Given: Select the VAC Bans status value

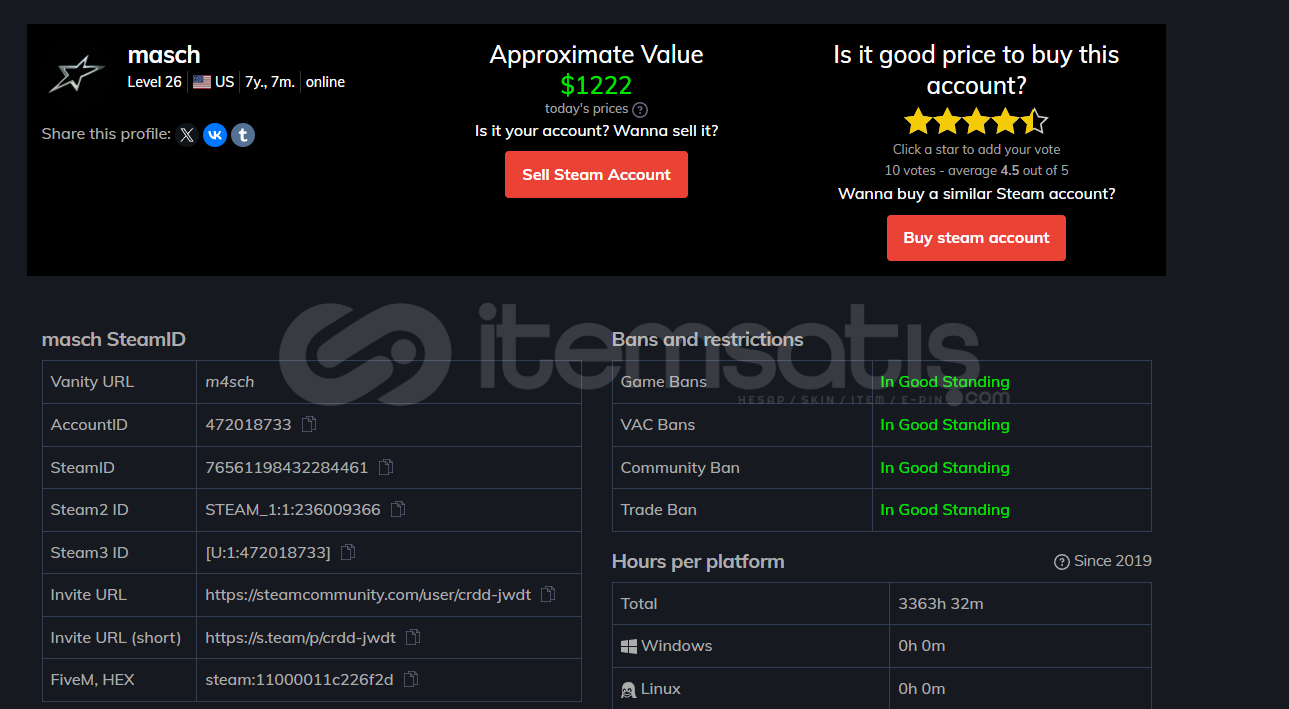Looking at the screenshot, I should tap(945, 424).
